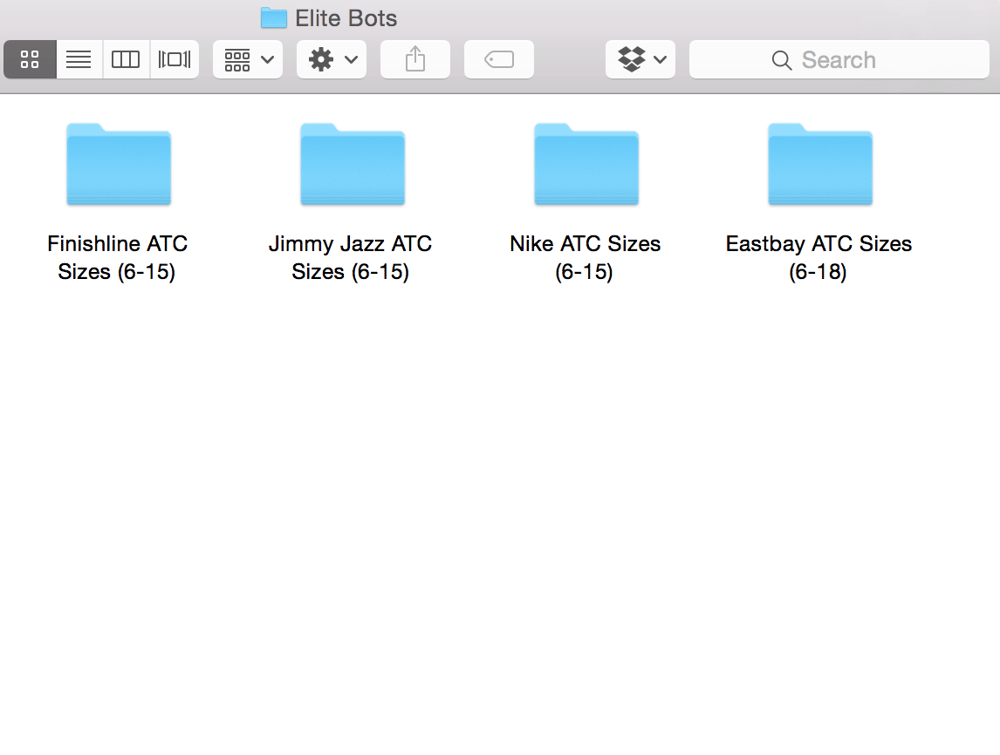This screenshot has height=755, width=1000.
Task: Open the Dropbox toolbar menu
Action: click(x=640, y=59)
